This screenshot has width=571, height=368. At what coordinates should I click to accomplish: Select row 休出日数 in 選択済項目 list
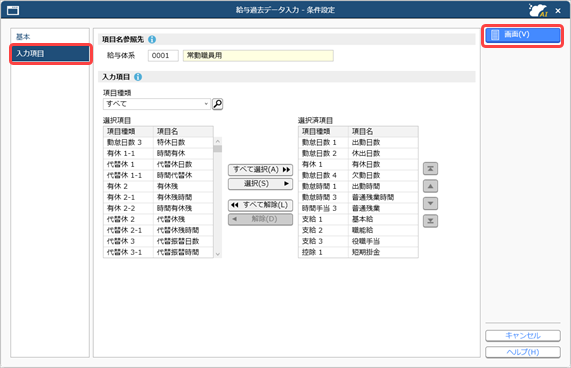pos(358,153)
